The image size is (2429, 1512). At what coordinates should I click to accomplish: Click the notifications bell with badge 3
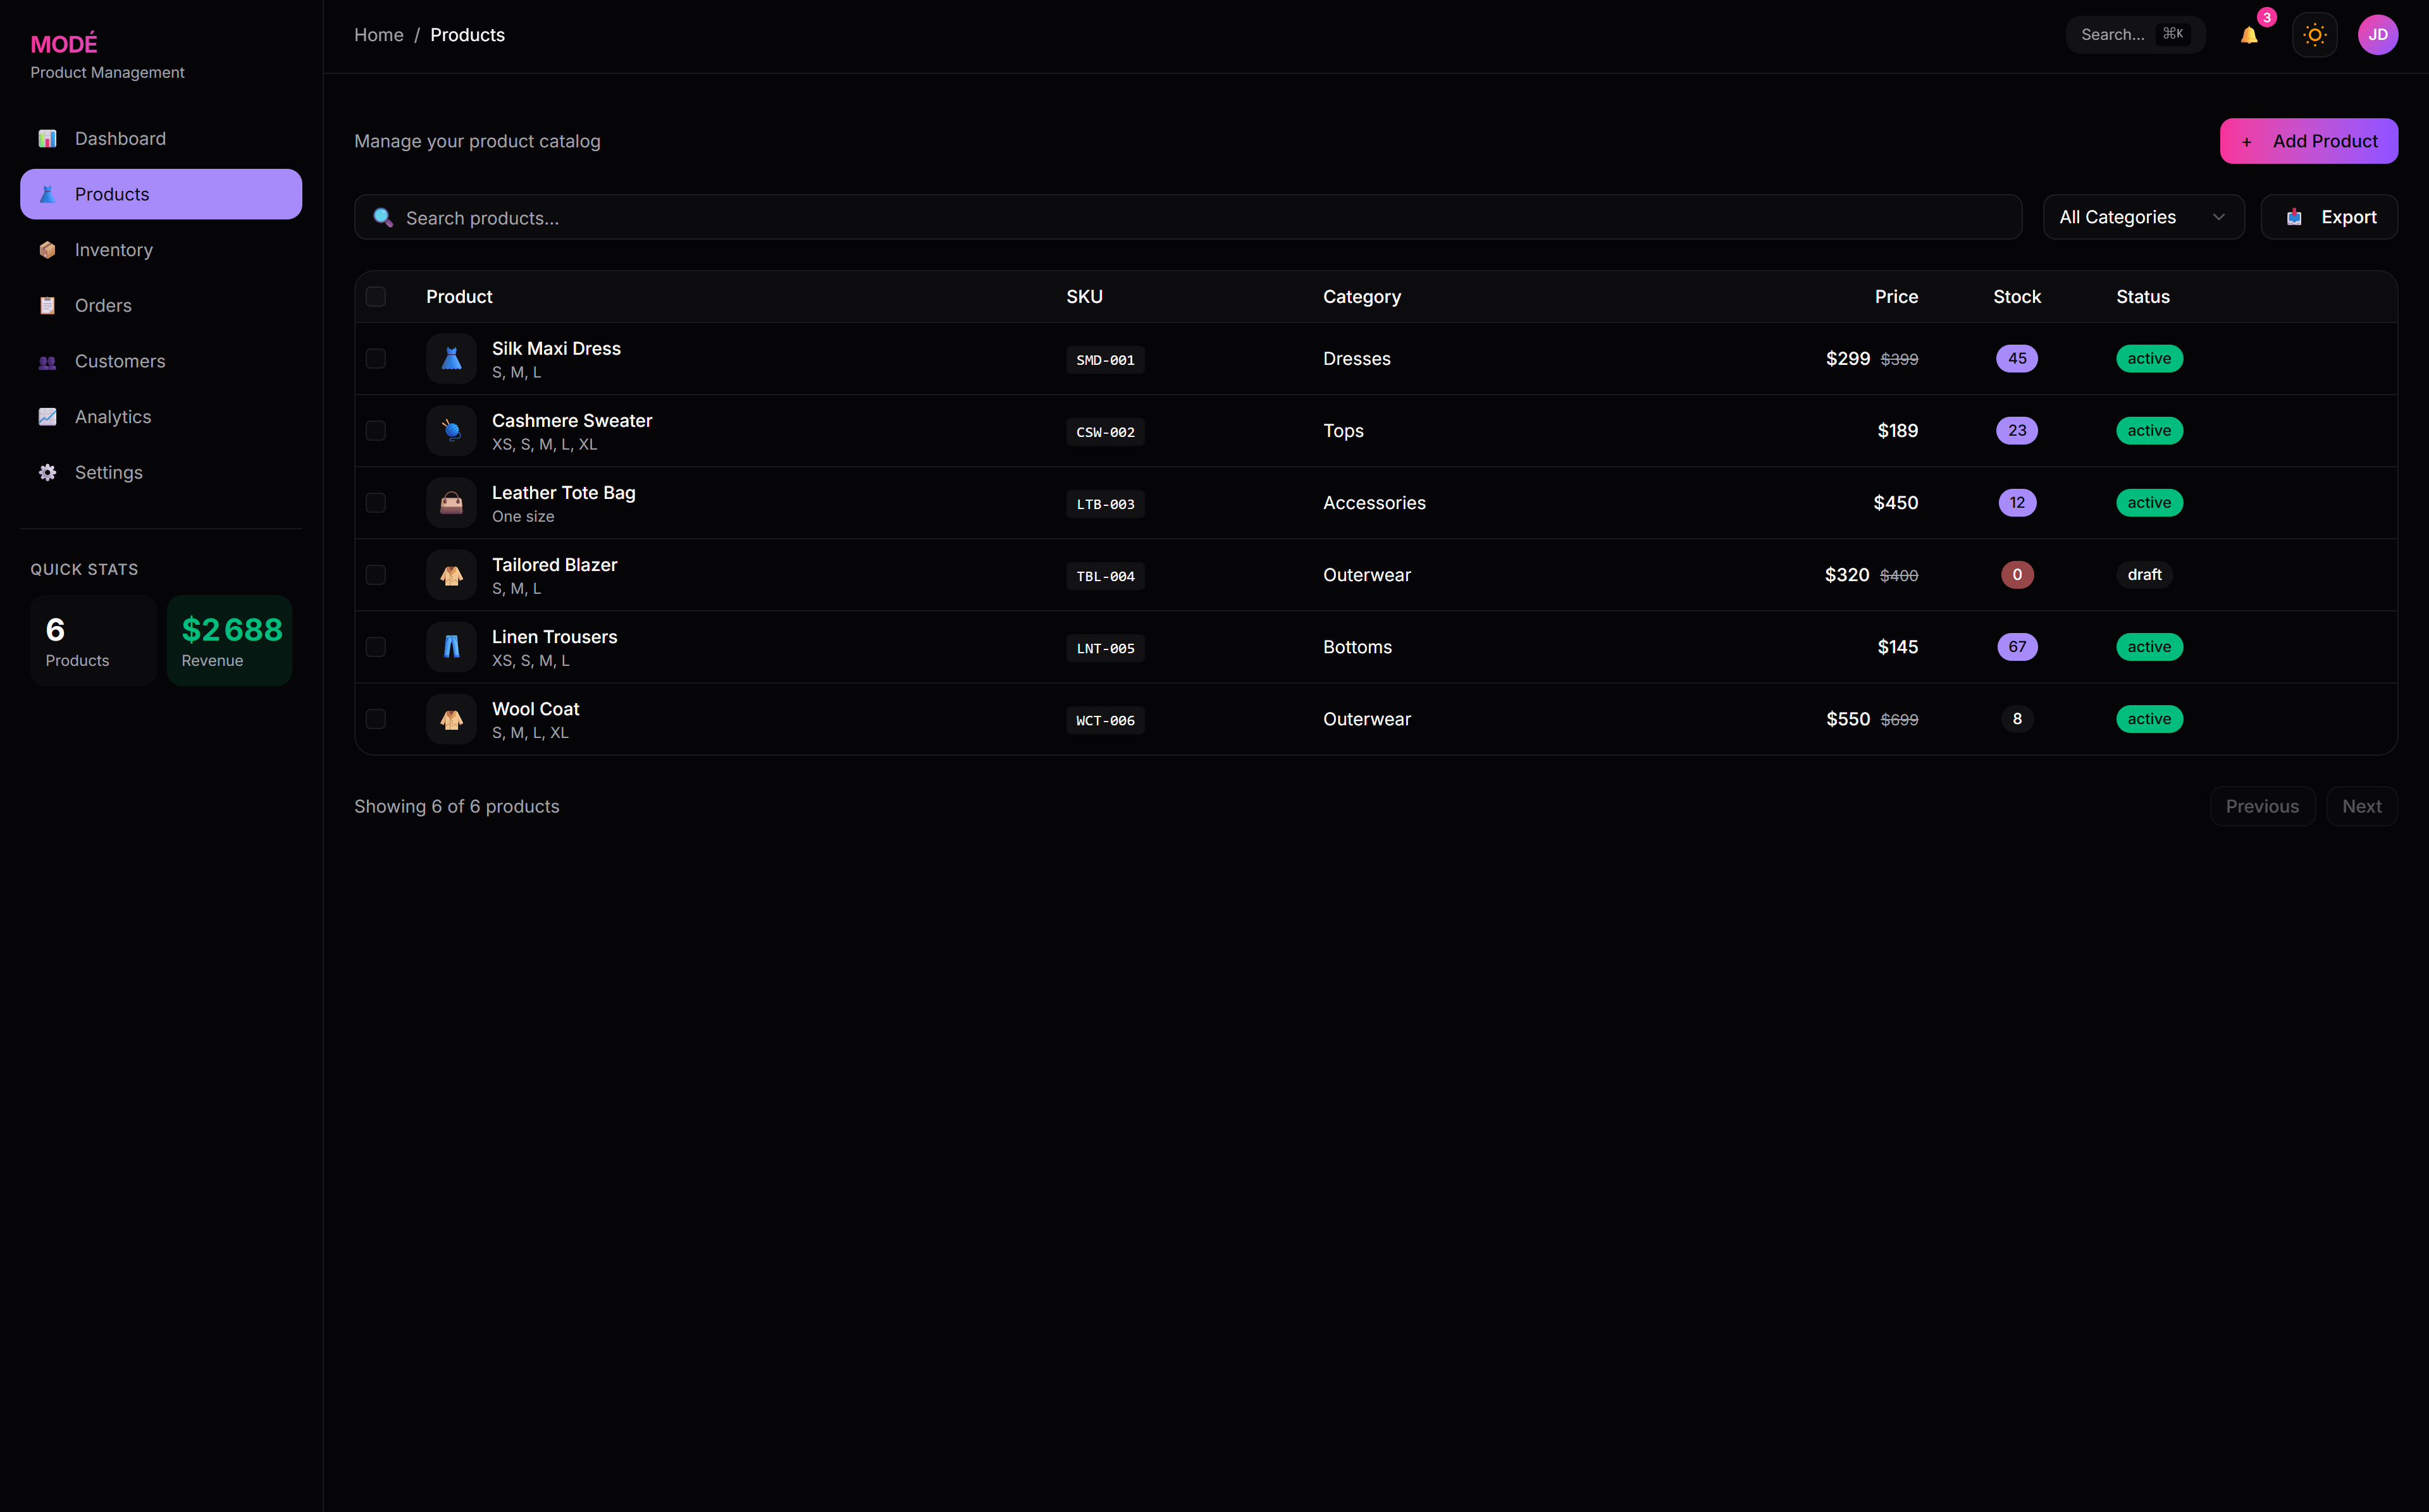(2251, 34)
